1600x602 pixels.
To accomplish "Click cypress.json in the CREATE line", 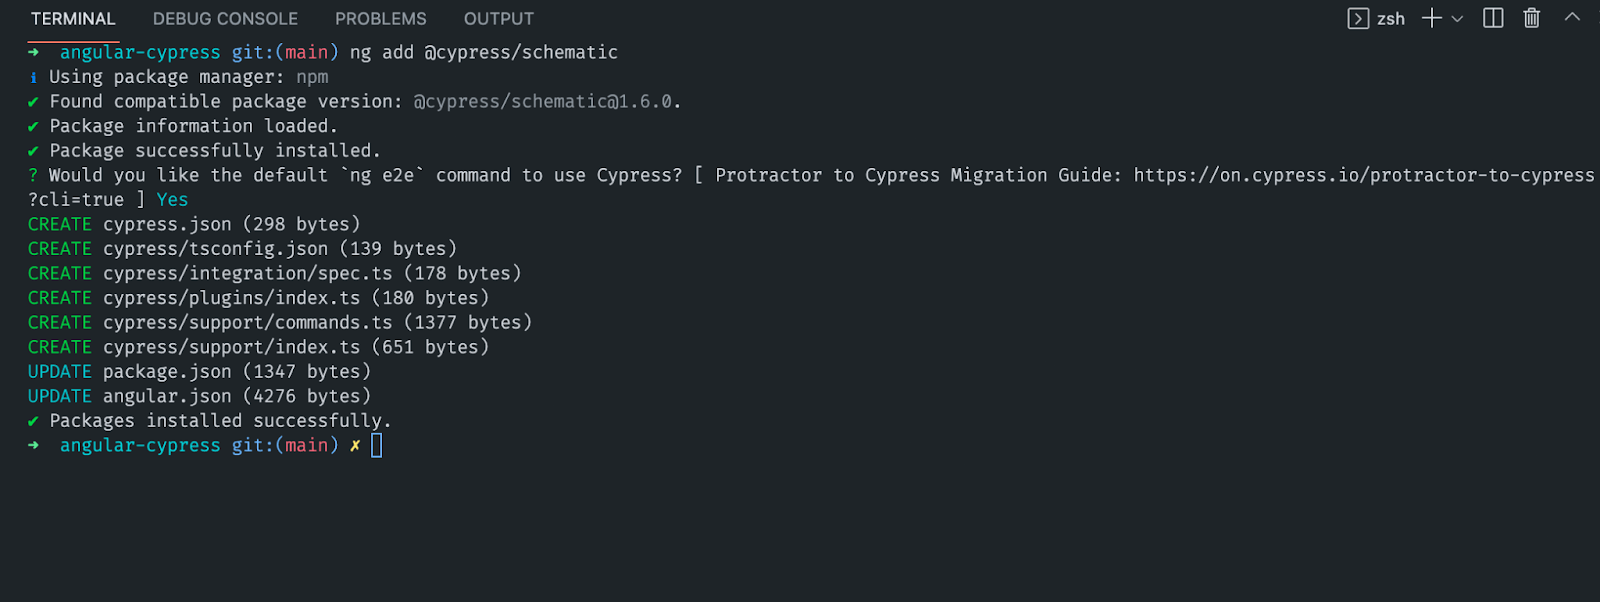I will 167,224.
